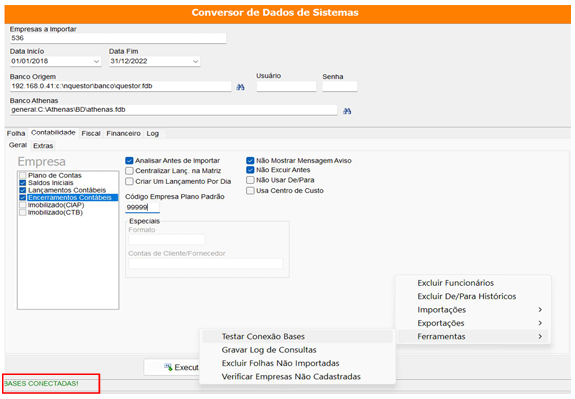Click Testar Conexão Bases menu item
575x399 pixels.
point(297,337)
